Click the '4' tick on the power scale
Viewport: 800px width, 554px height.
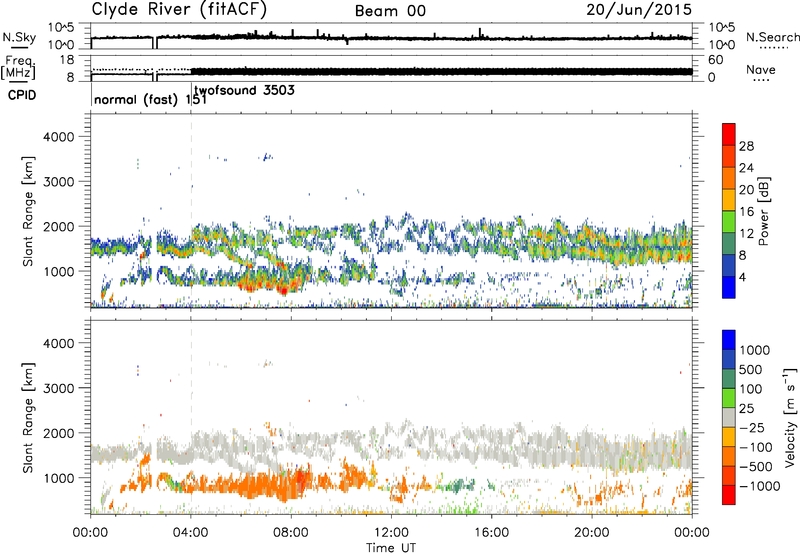coord(742,277)
